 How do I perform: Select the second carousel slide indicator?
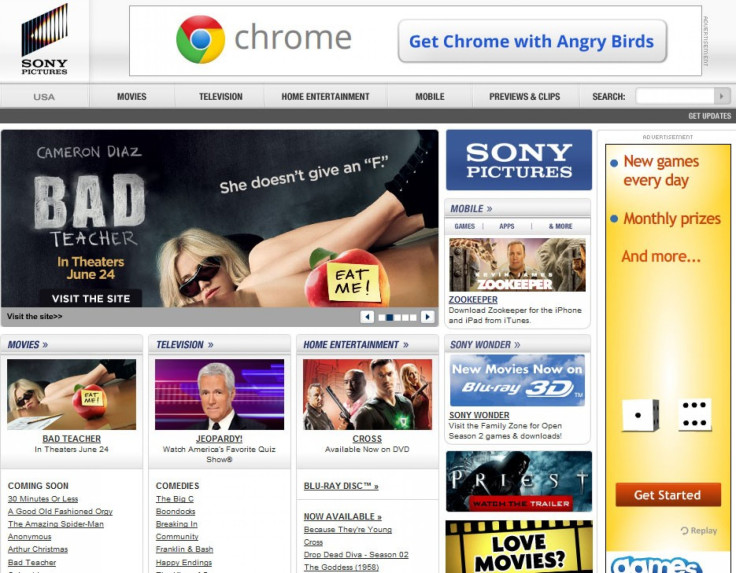(390, 318)
